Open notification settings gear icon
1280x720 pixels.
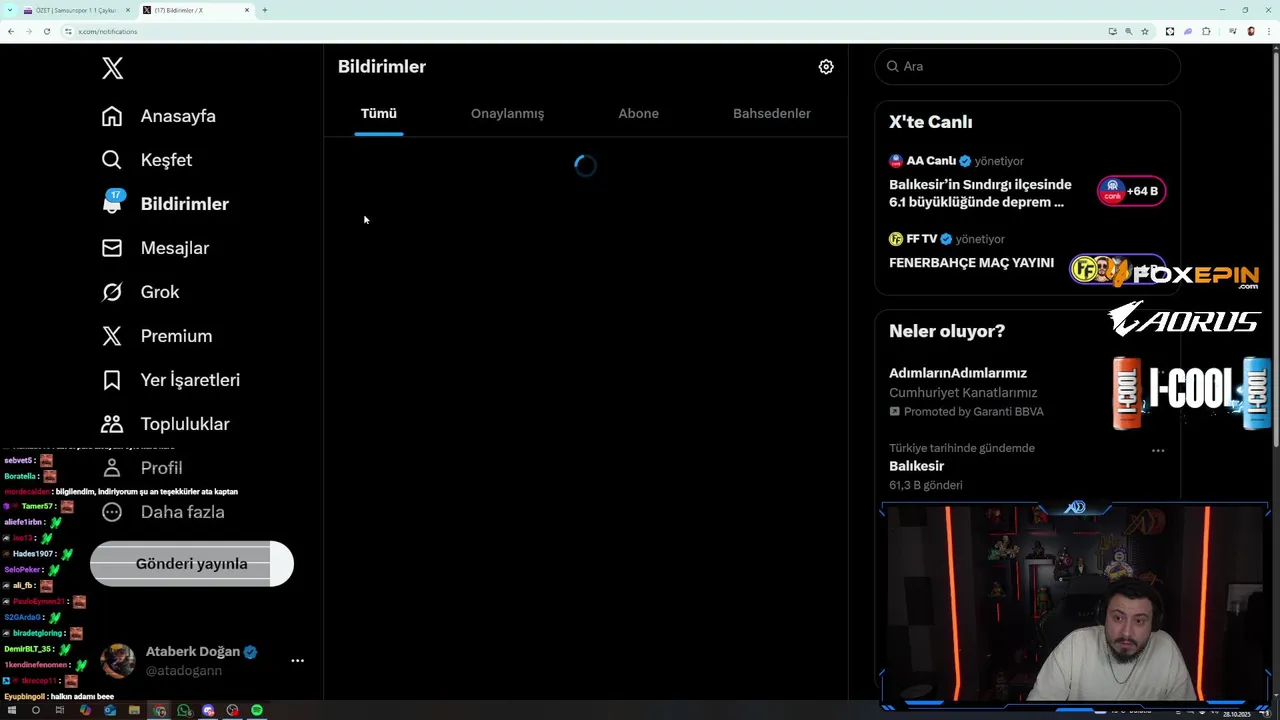[826, 66]
